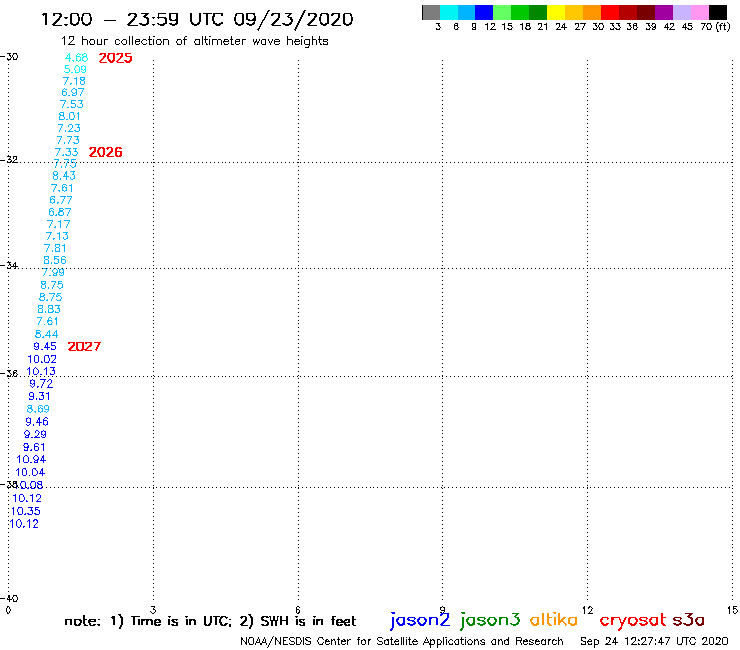This screenshot has height=650, width=740.
Task: Click the cryosat satellite label
Action: (x=633, y=620)
